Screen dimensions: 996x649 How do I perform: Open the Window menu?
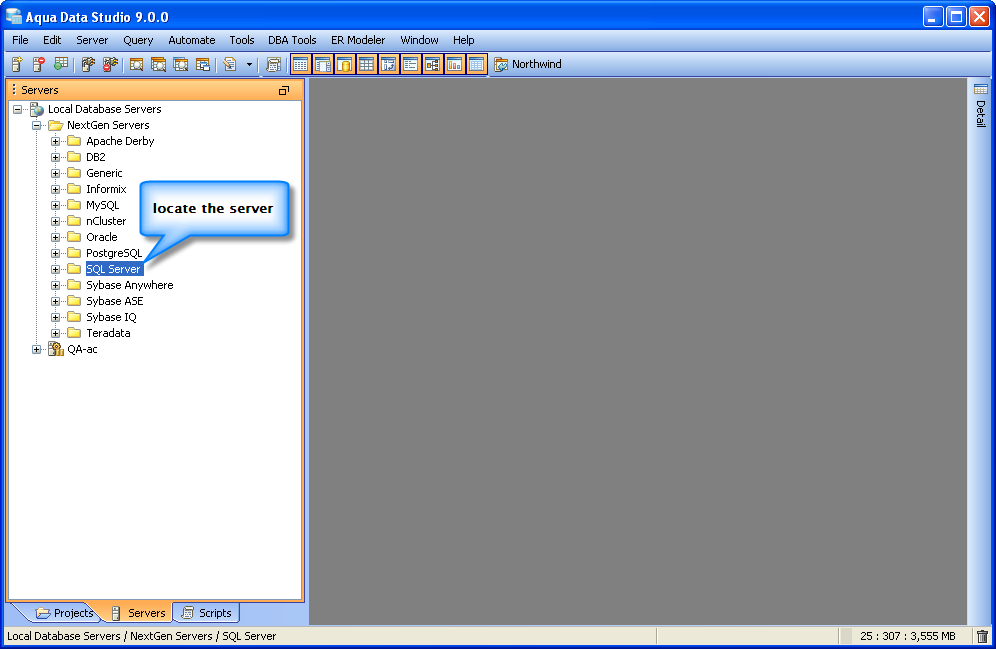(419, 40)
